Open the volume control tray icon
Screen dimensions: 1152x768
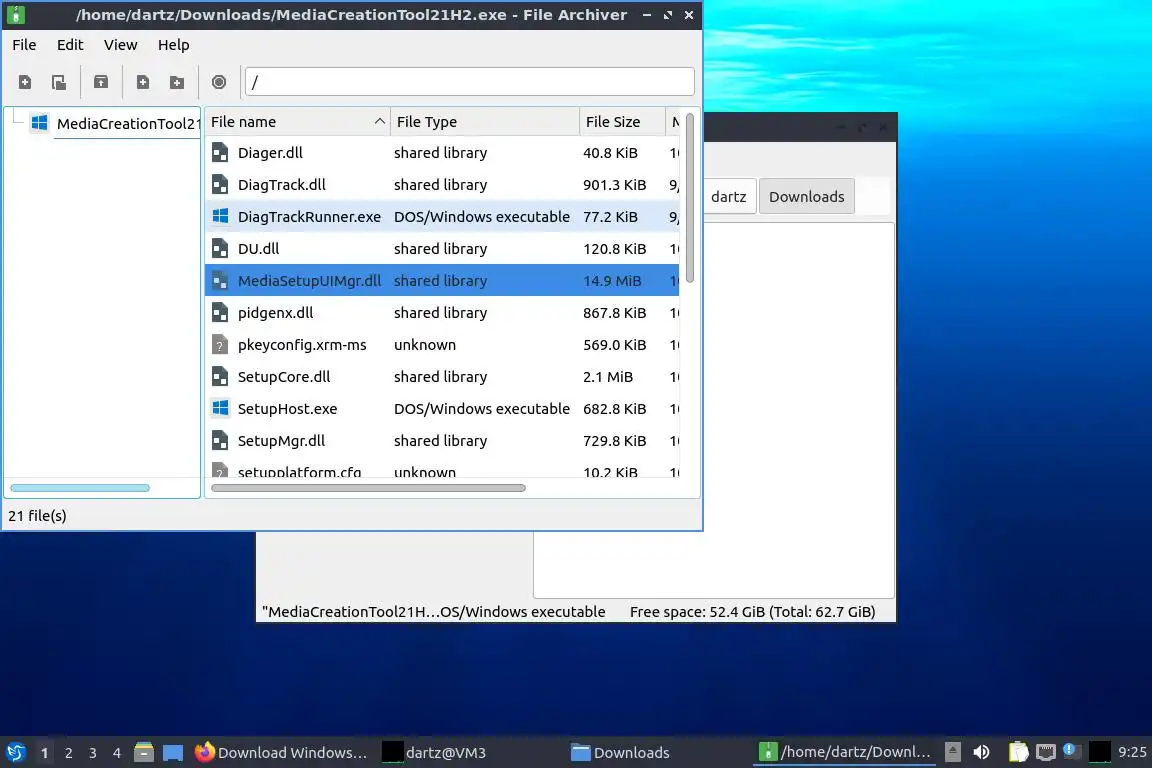[982, 752]
